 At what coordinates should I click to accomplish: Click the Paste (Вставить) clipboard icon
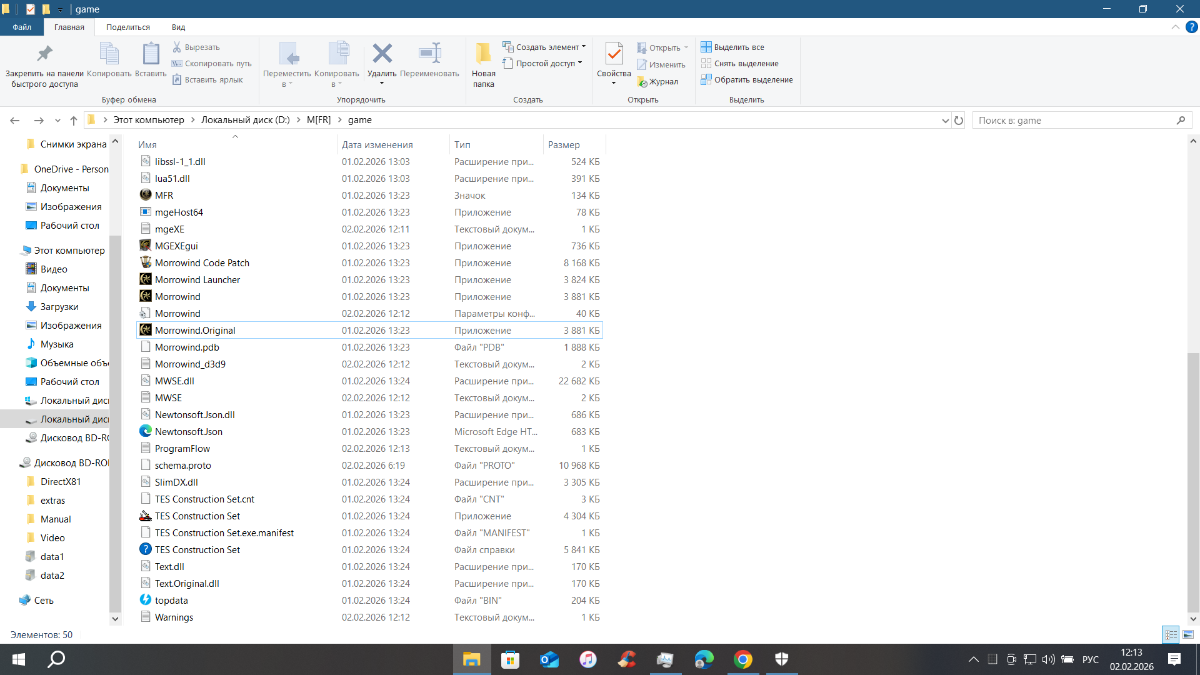[x=150, y=54]
